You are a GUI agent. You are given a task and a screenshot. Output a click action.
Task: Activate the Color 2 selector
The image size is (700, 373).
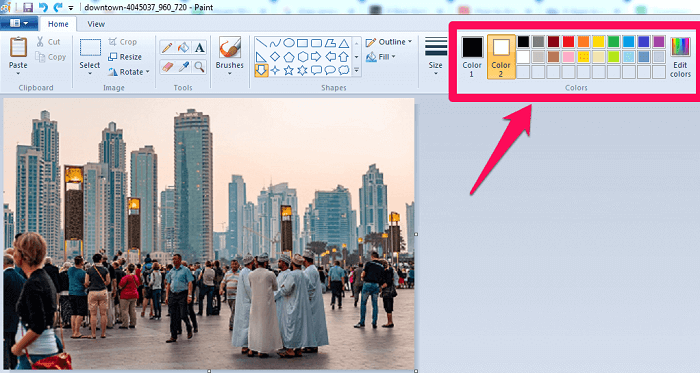point(501,57)
